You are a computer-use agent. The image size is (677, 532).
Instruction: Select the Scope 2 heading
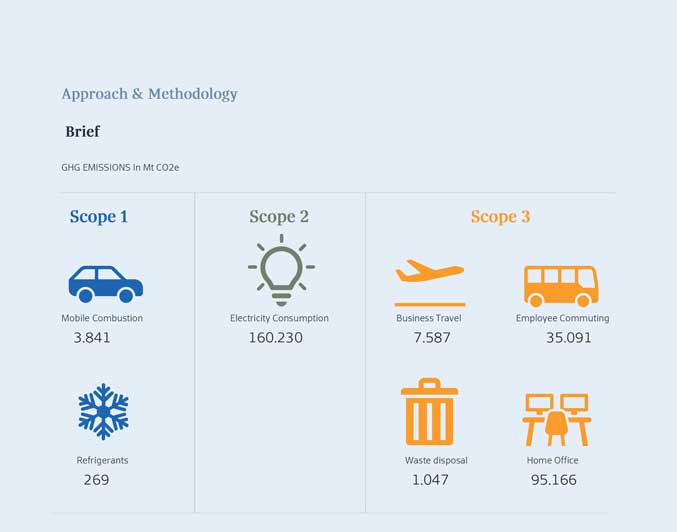point(279,217)
